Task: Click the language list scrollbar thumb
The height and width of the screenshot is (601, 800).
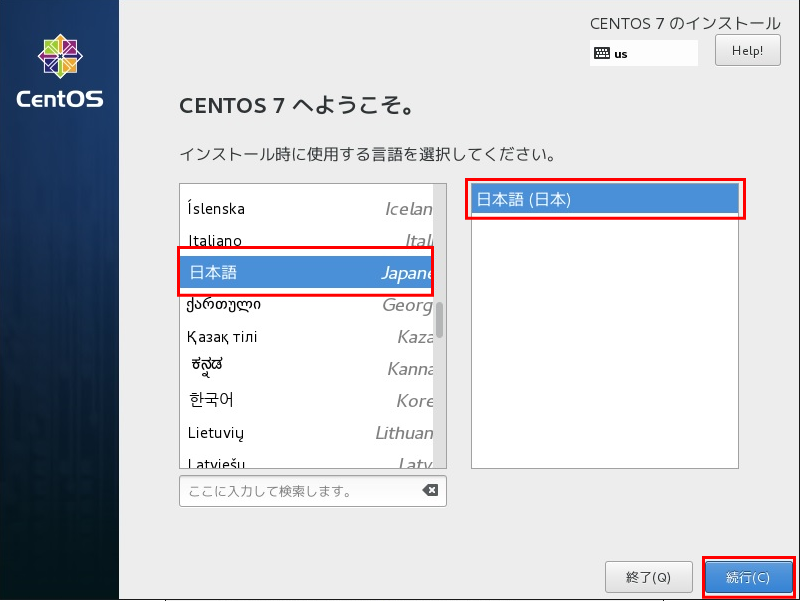Action: (x=439, y=320)
